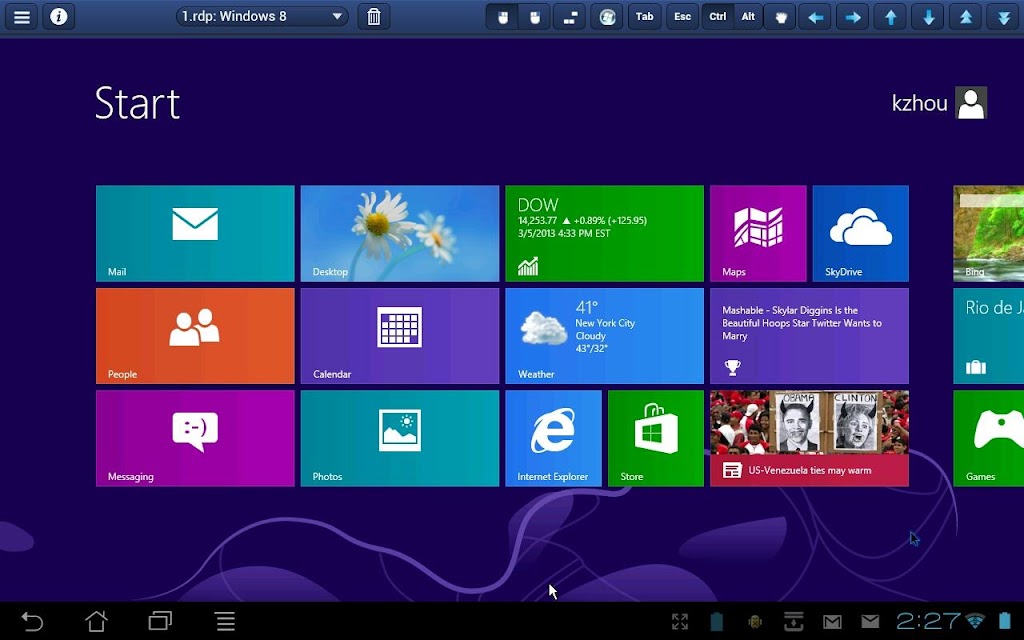Screen dimensions: 1024x640
Task: Launch the Internet Explorer tile
Action: click(x=553, y=438)
